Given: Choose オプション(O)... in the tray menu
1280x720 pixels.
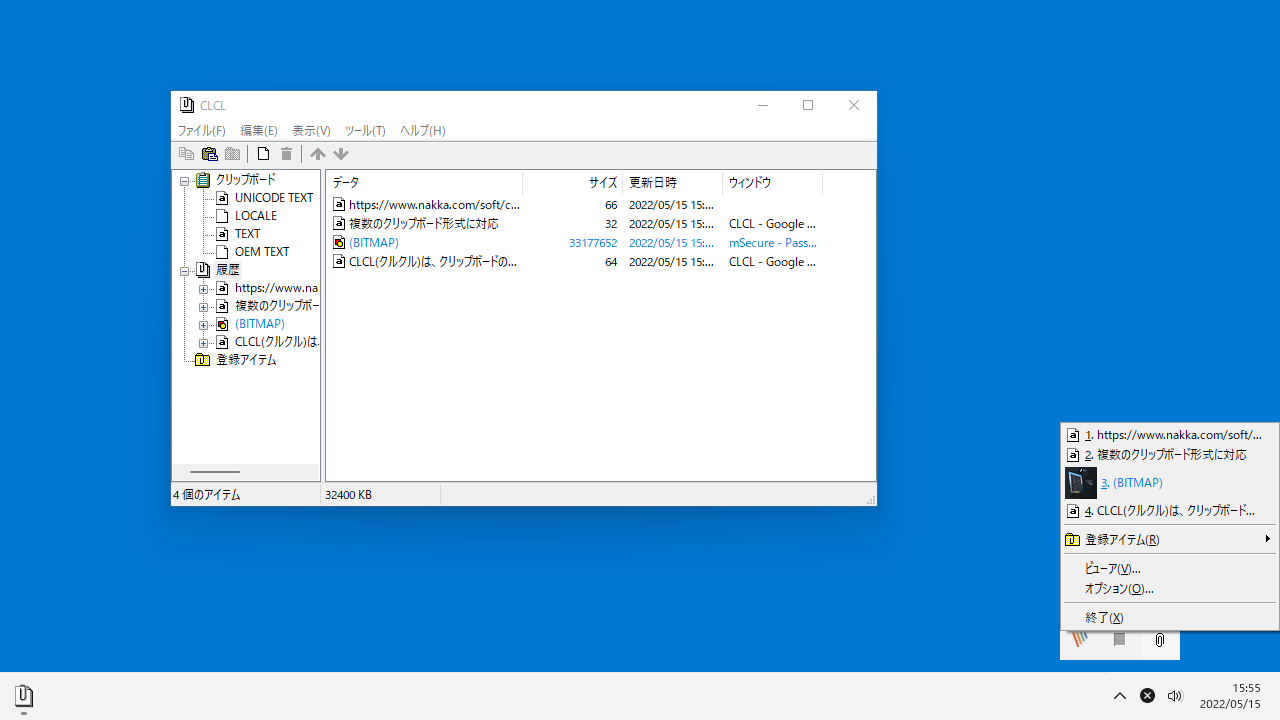Looking at the screenshot, I should [x=1170, y=589].
